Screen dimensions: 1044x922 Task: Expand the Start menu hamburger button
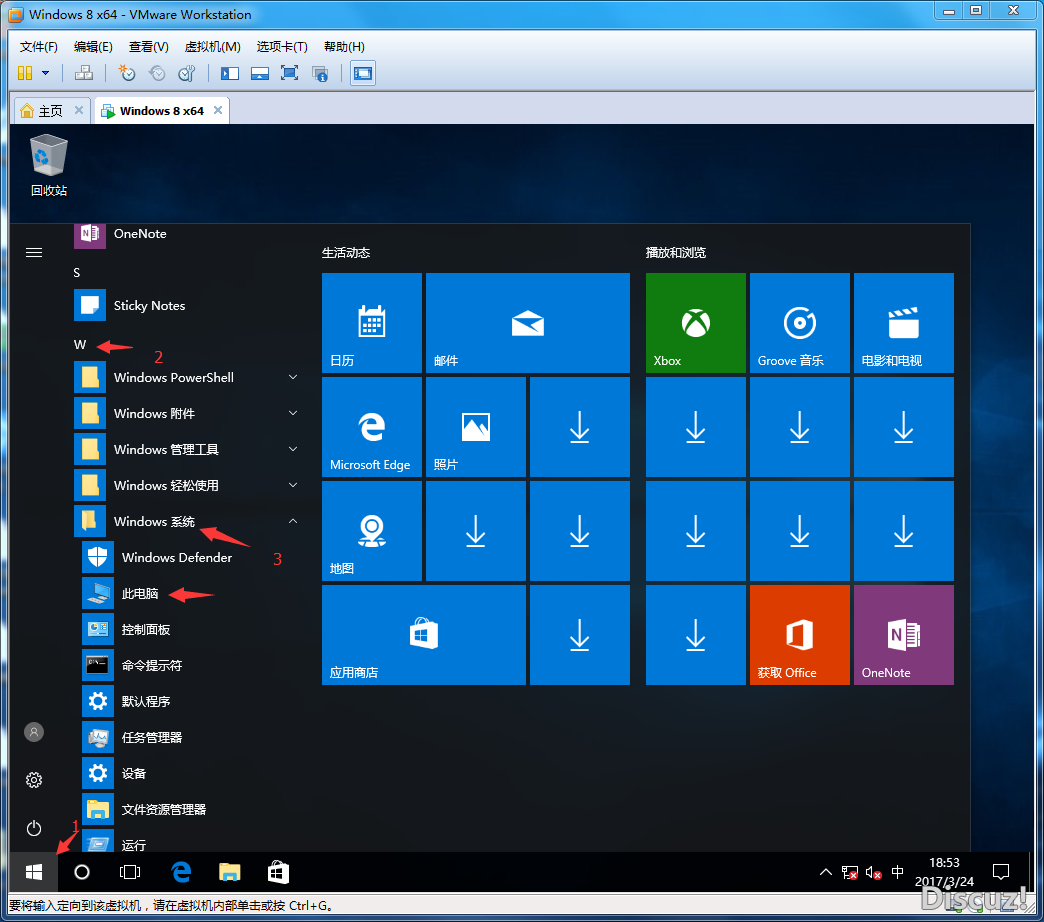click(x=34, y=252)
